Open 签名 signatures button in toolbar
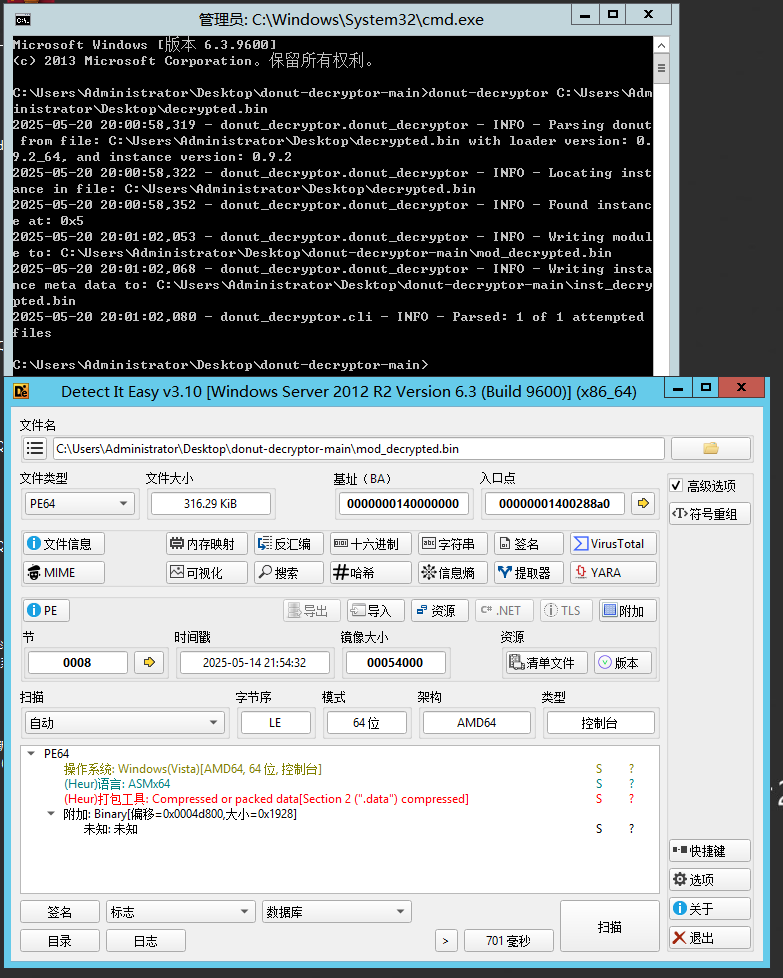This screenshot has width=783, height=978. pyautogui.click(x=528, y=544)
